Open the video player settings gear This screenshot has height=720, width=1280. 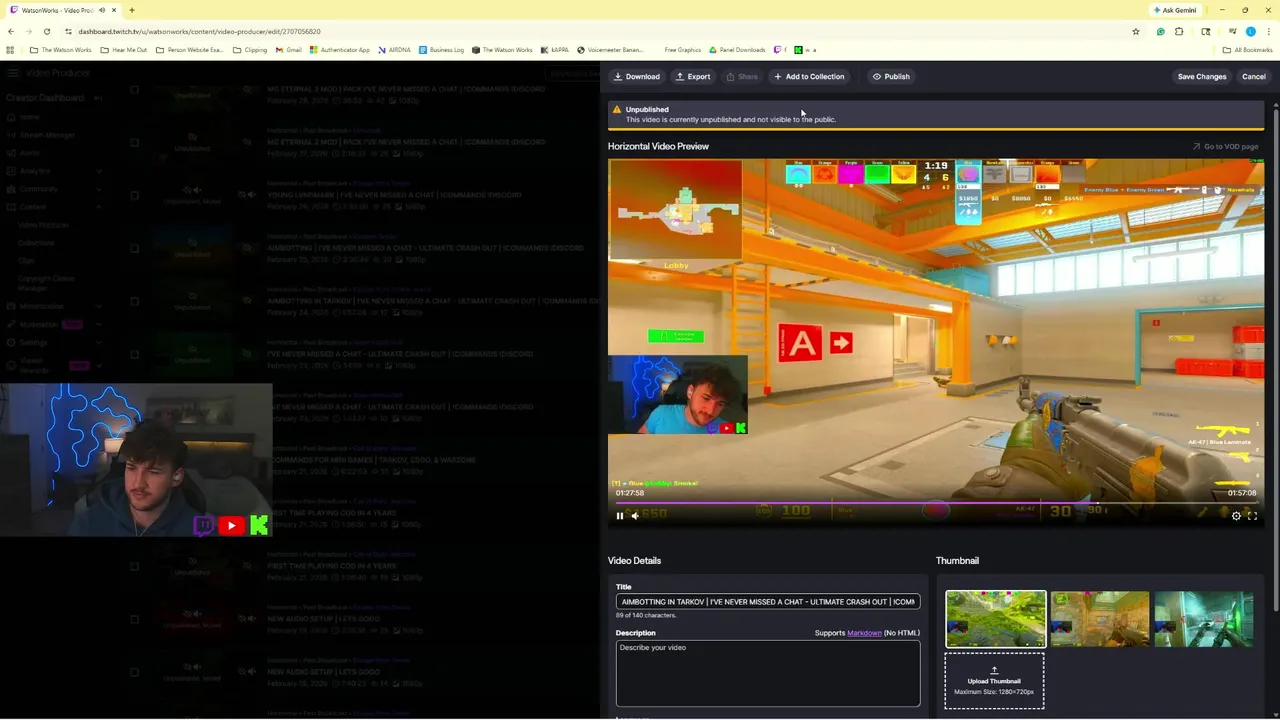(1236, 516)
